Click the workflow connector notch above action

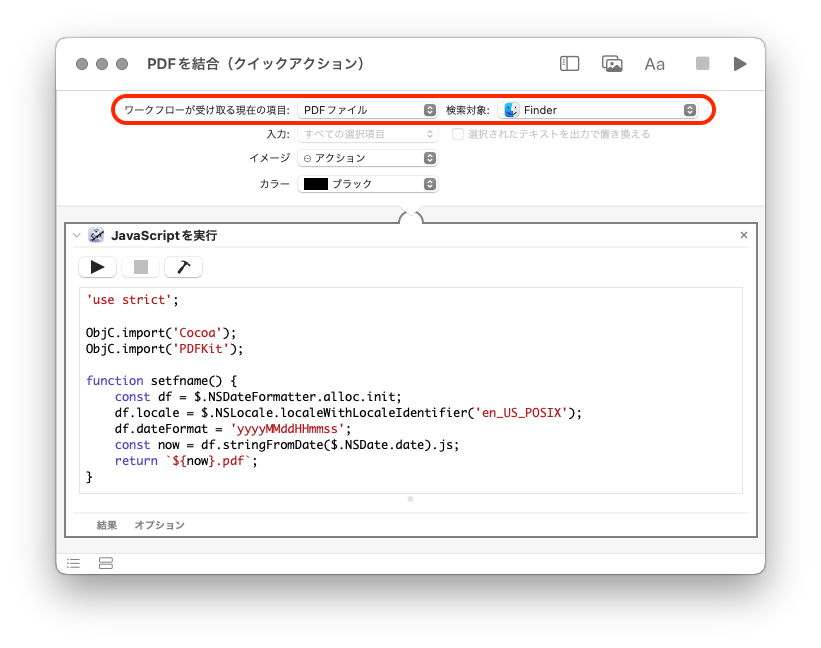point(410,216)
